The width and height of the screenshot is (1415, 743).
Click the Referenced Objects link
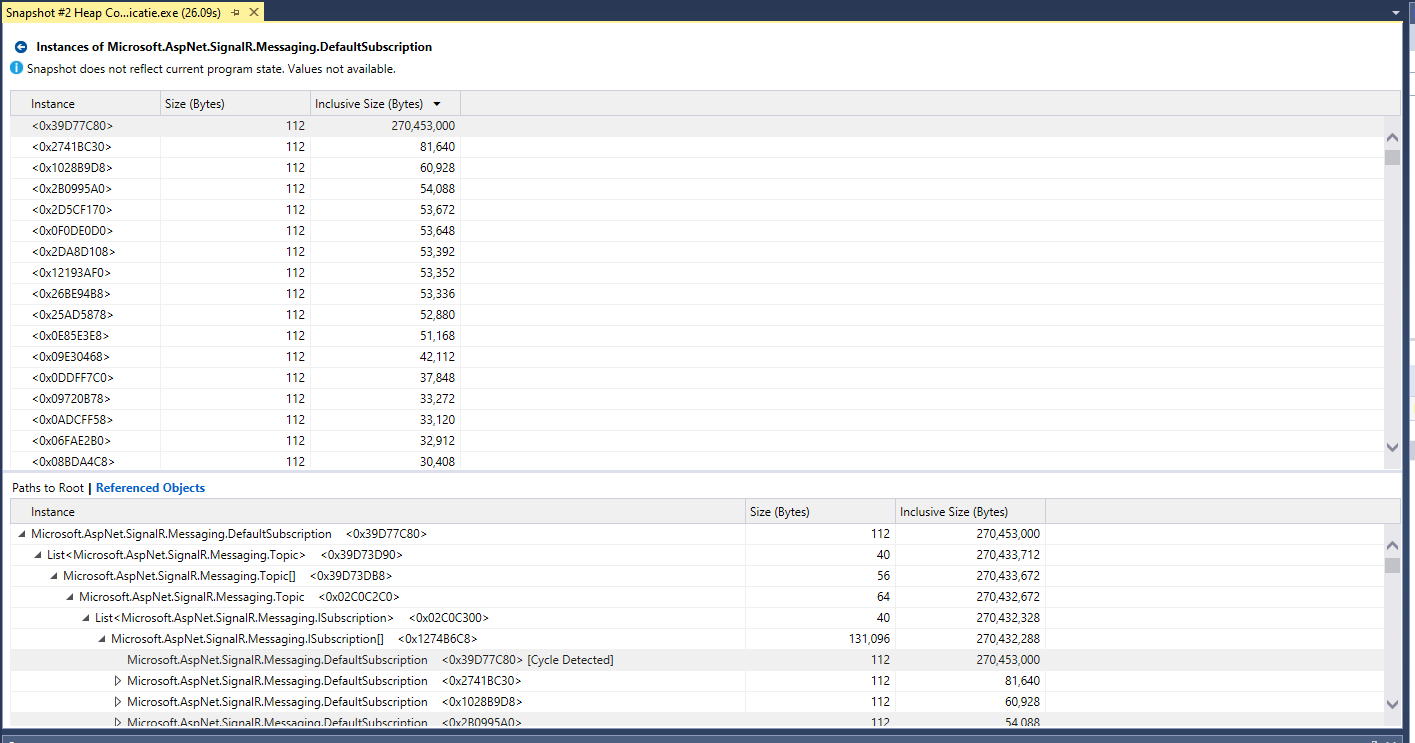point(149,487)
